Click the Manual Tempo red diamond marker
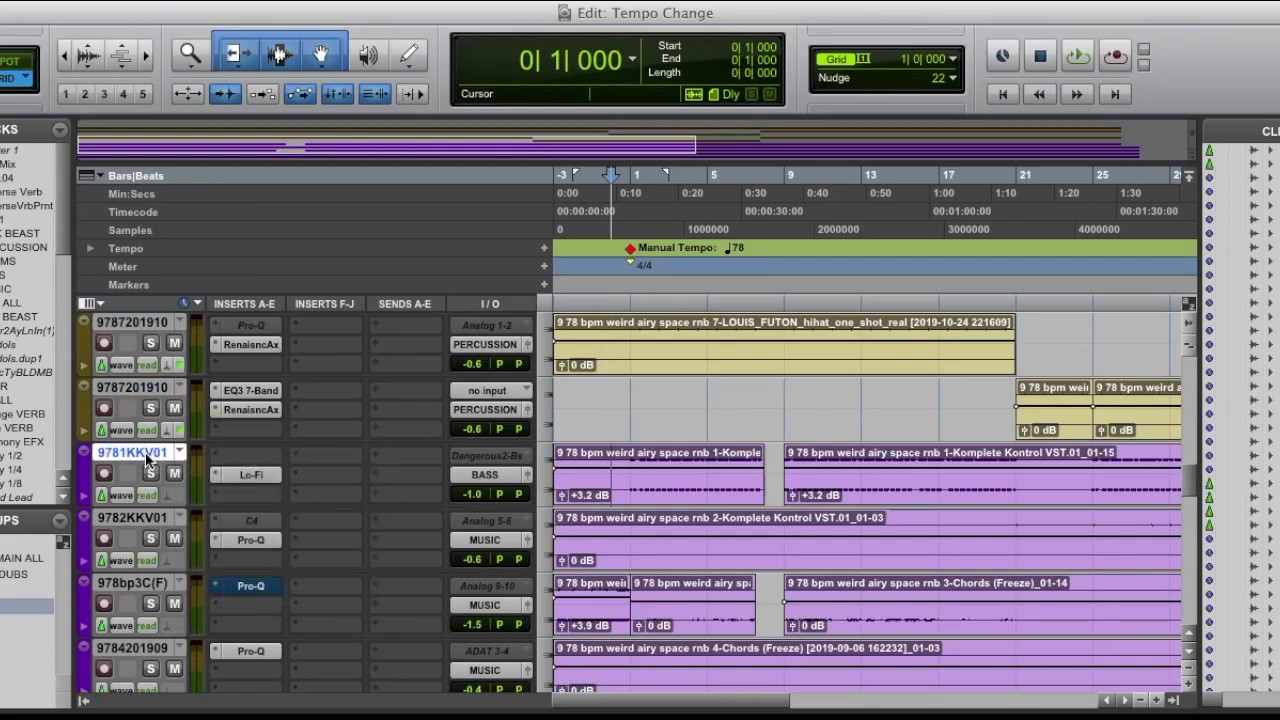 pyautogui.click(x=630, y=248)
